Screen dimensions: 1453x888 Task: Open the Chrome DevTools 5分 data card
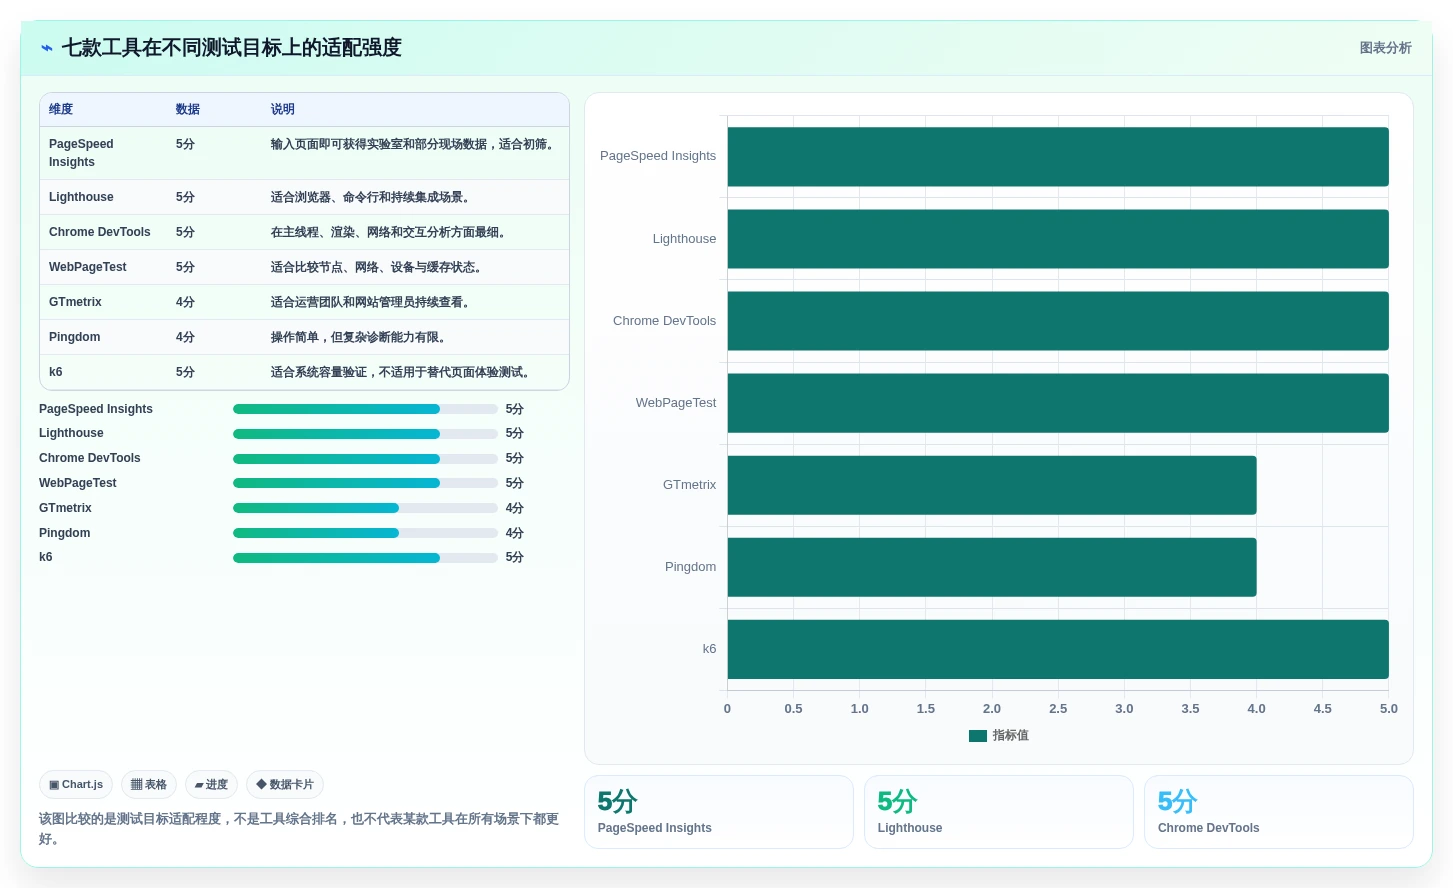(x=1279, y=812)
